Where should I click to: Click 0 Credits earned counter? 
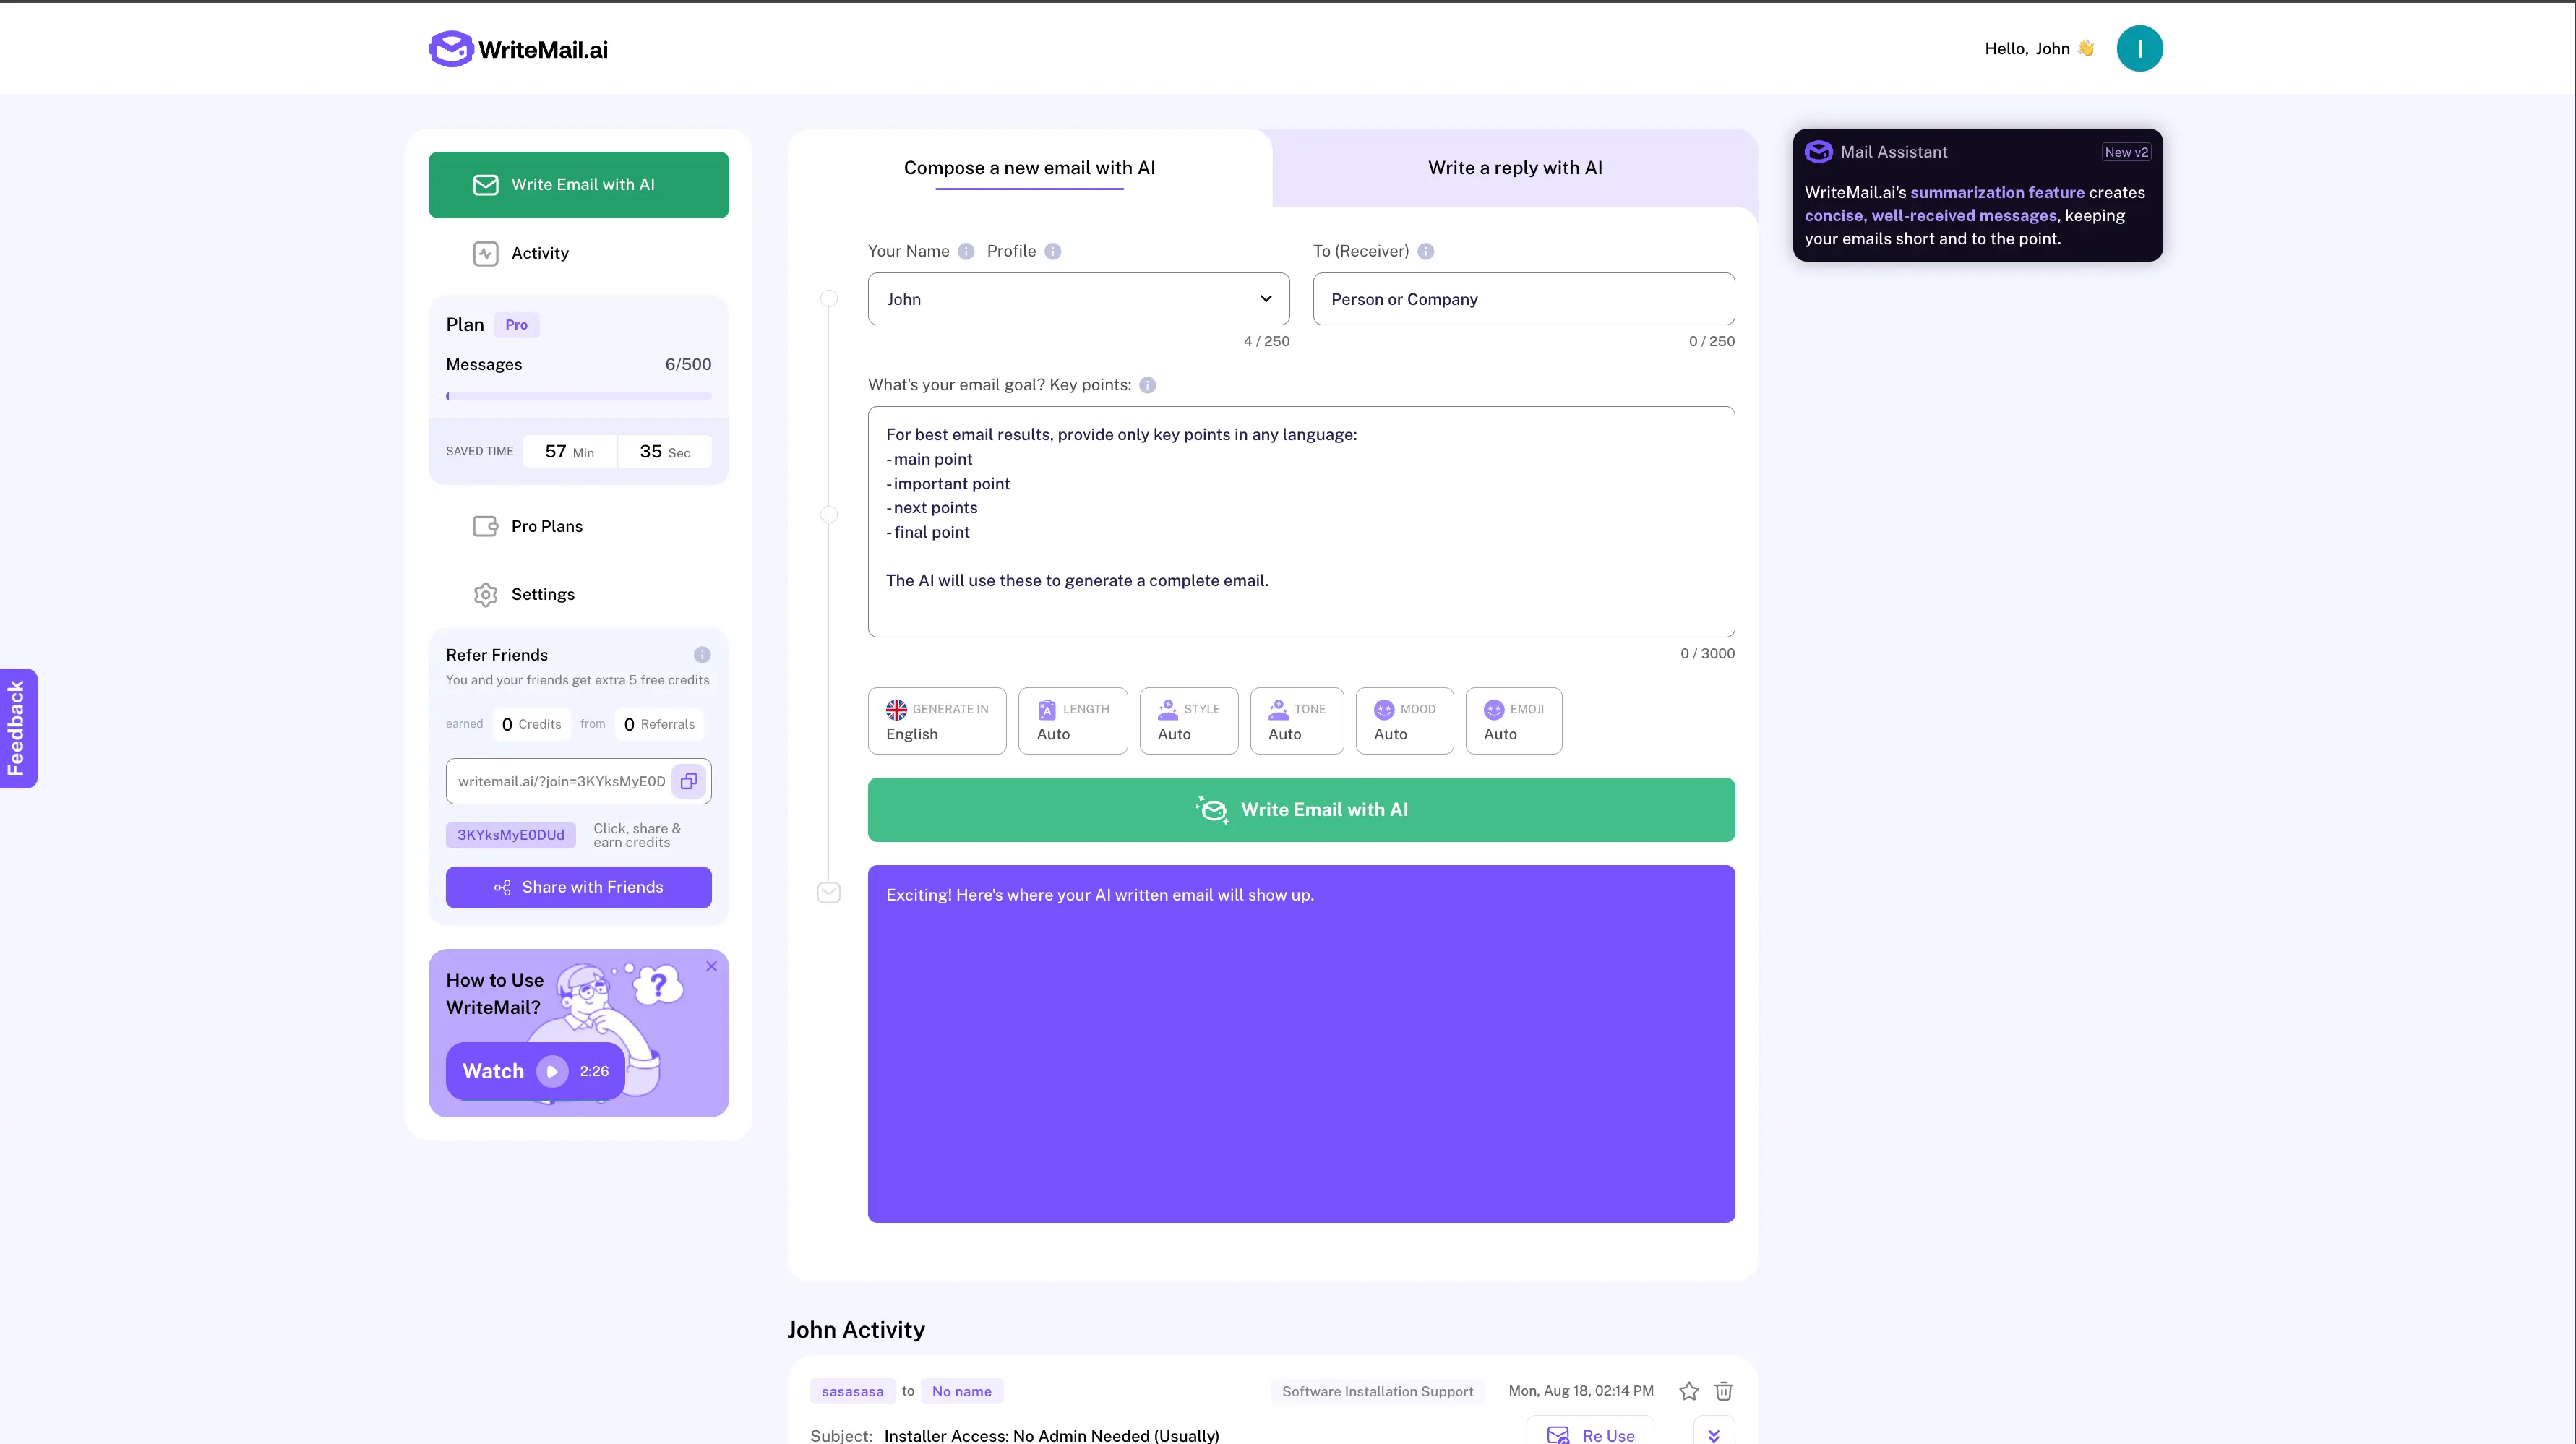point(531,724)
